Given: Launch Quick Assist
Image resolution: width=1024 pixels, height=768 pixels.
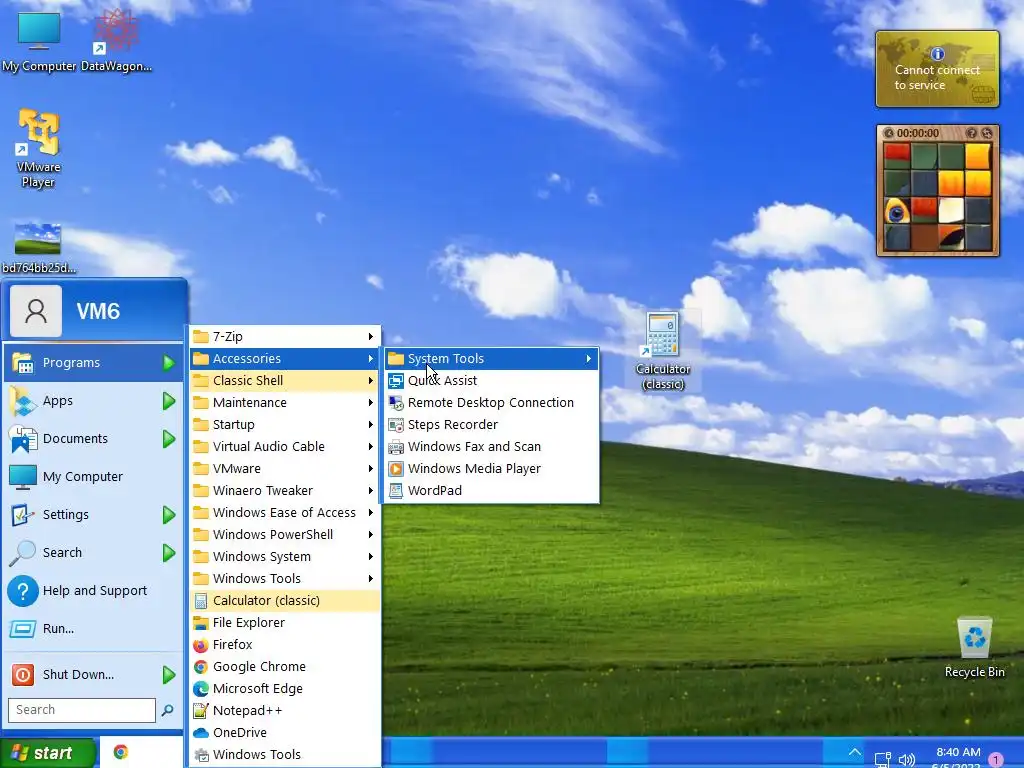Looking at the screenshot, I should [491, 380].
